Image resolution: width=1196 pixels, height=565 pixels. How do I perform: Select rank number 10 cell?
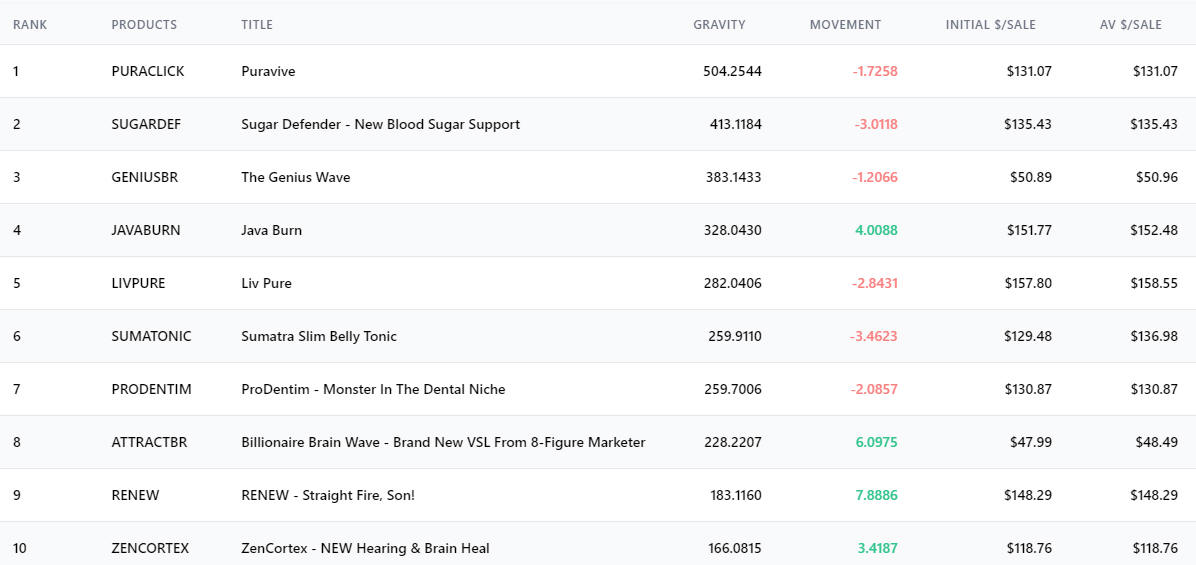[19, 548]
